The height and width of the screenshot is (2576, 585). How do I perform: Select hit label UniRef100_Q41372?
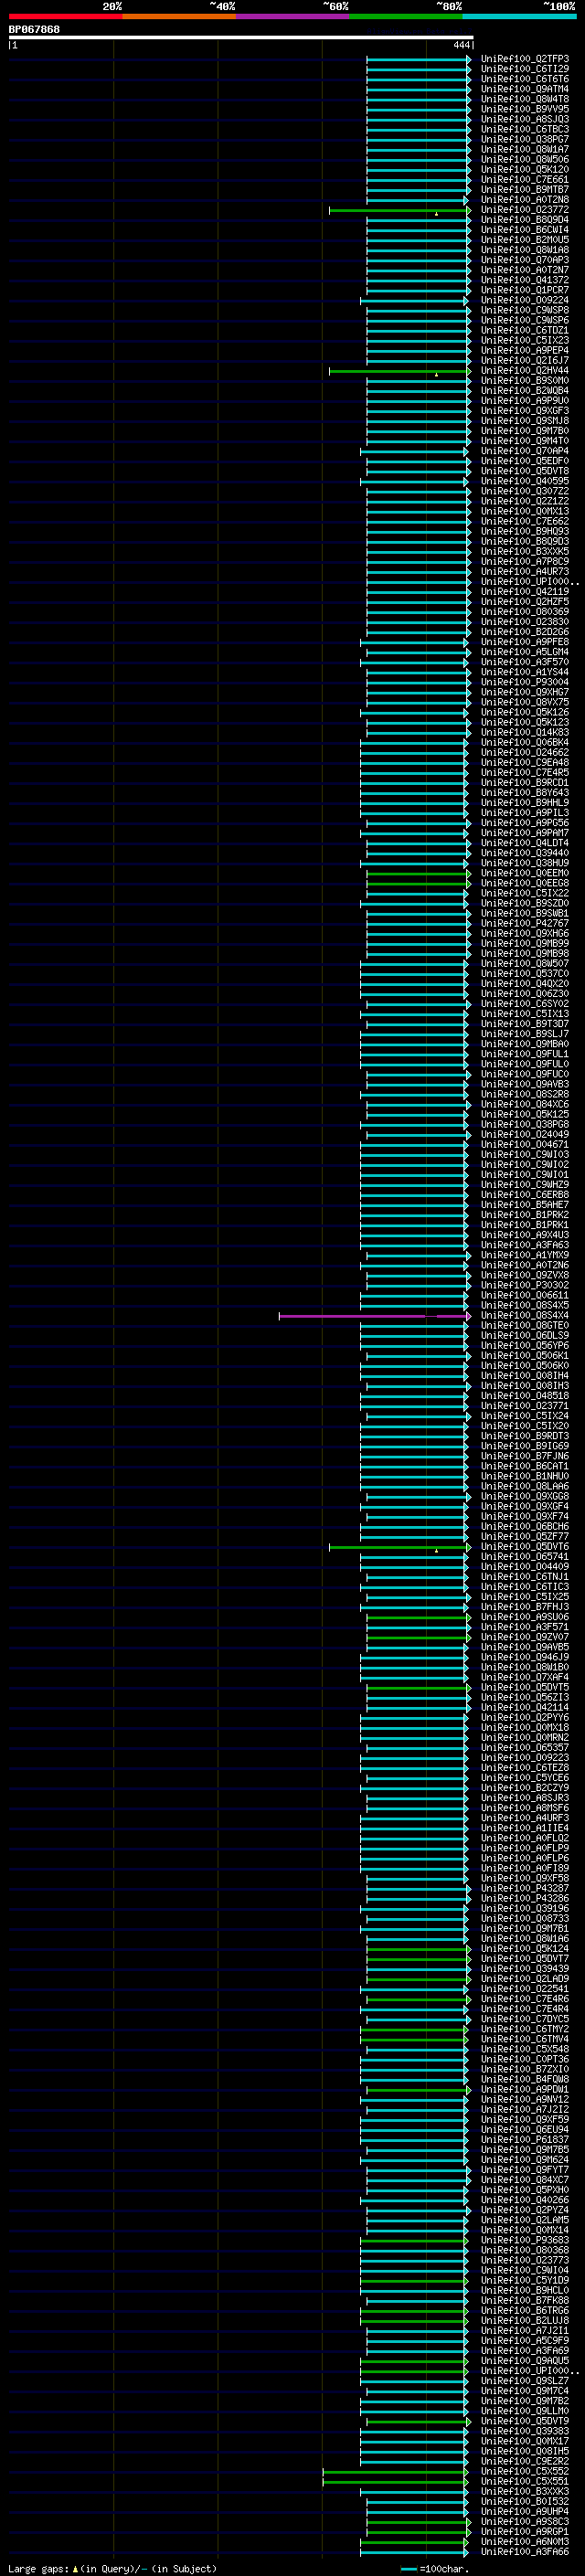tap(524, 280)
